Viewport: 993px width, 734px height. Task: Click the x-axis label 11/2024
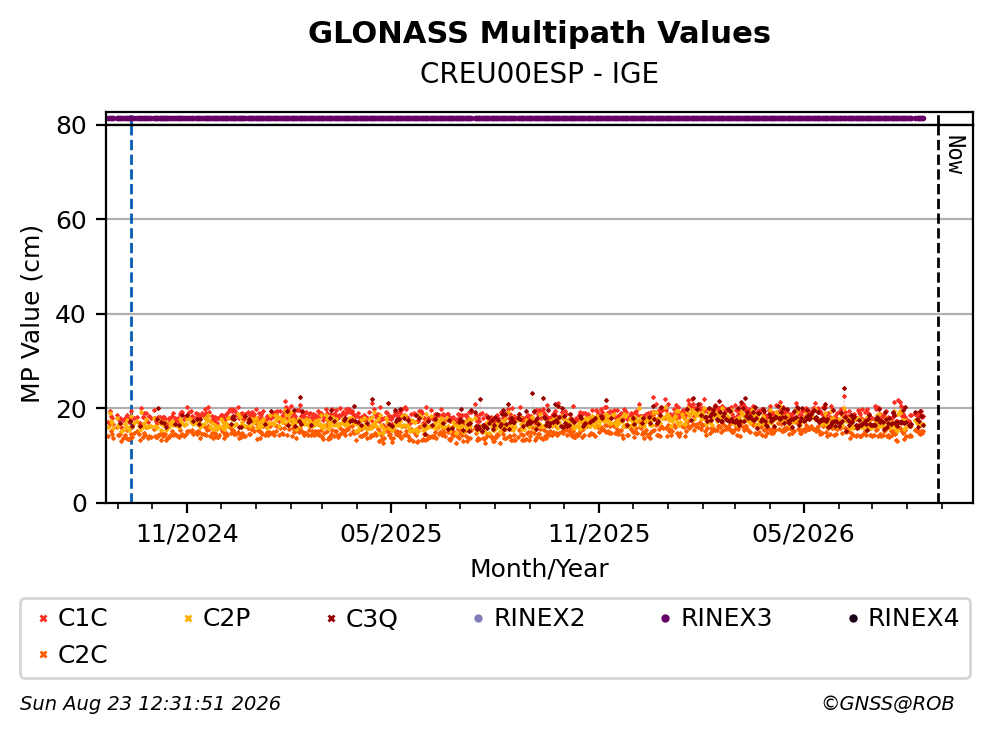(187, 533)
